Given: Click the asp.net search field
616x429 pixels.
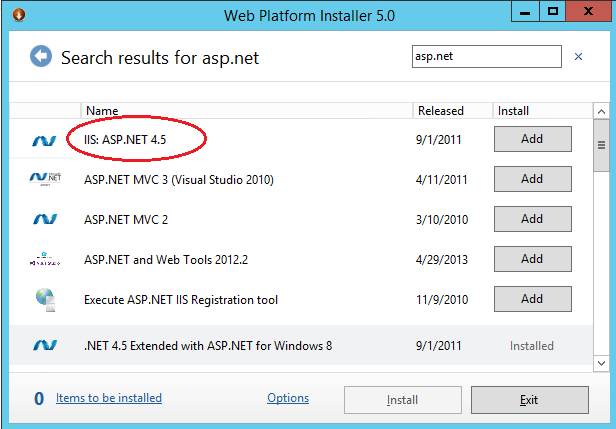Looking at the screenshot, I should click(x=487, y=57).
